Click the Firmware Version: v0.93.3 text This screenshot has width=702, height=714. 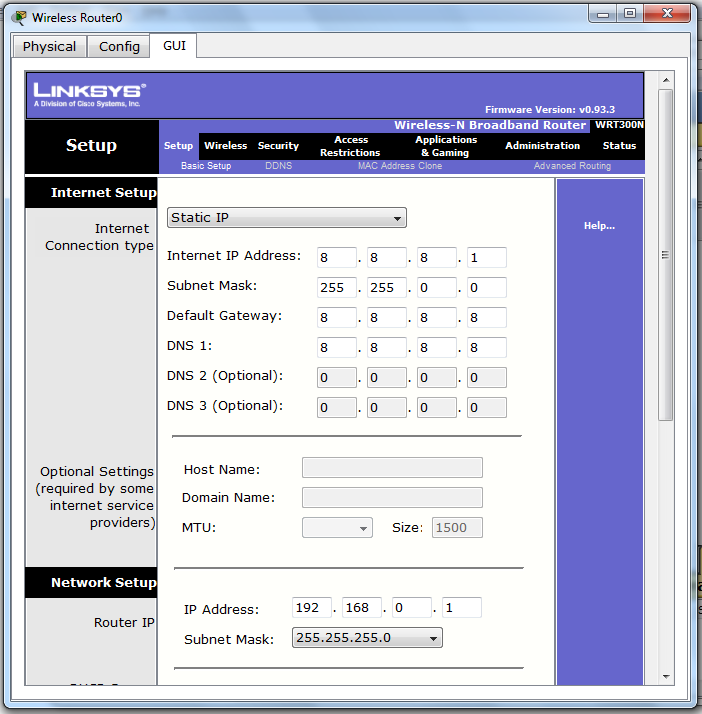(550, 110)
